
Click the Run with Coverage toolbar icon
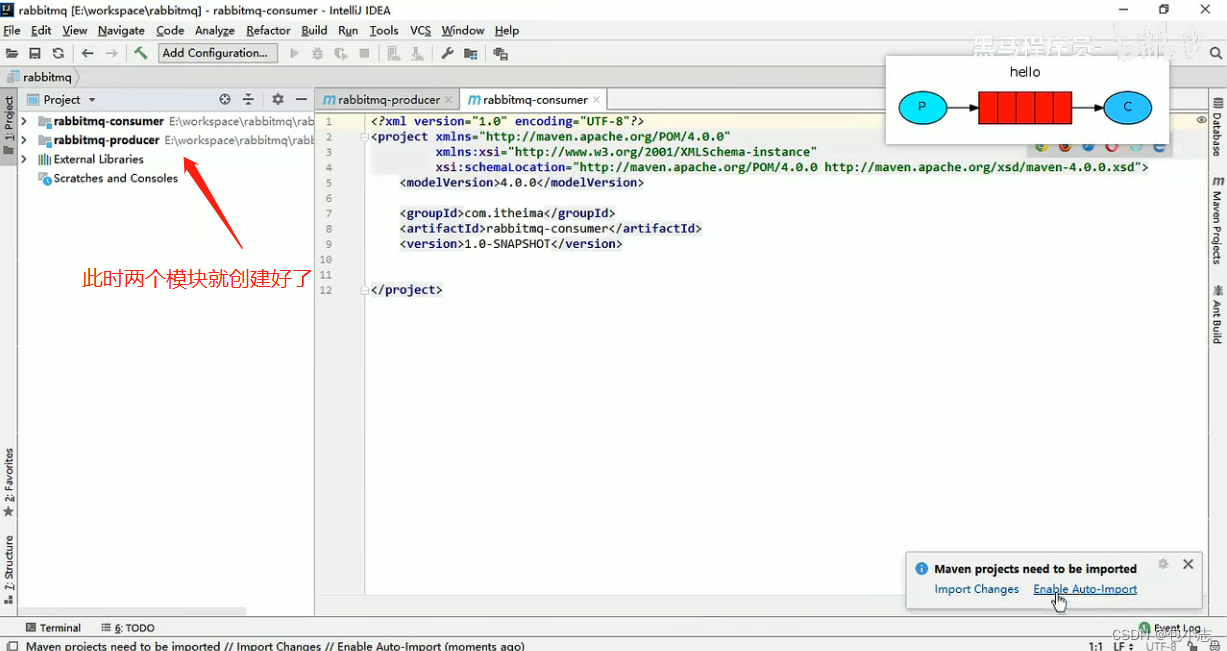[341, 54]
